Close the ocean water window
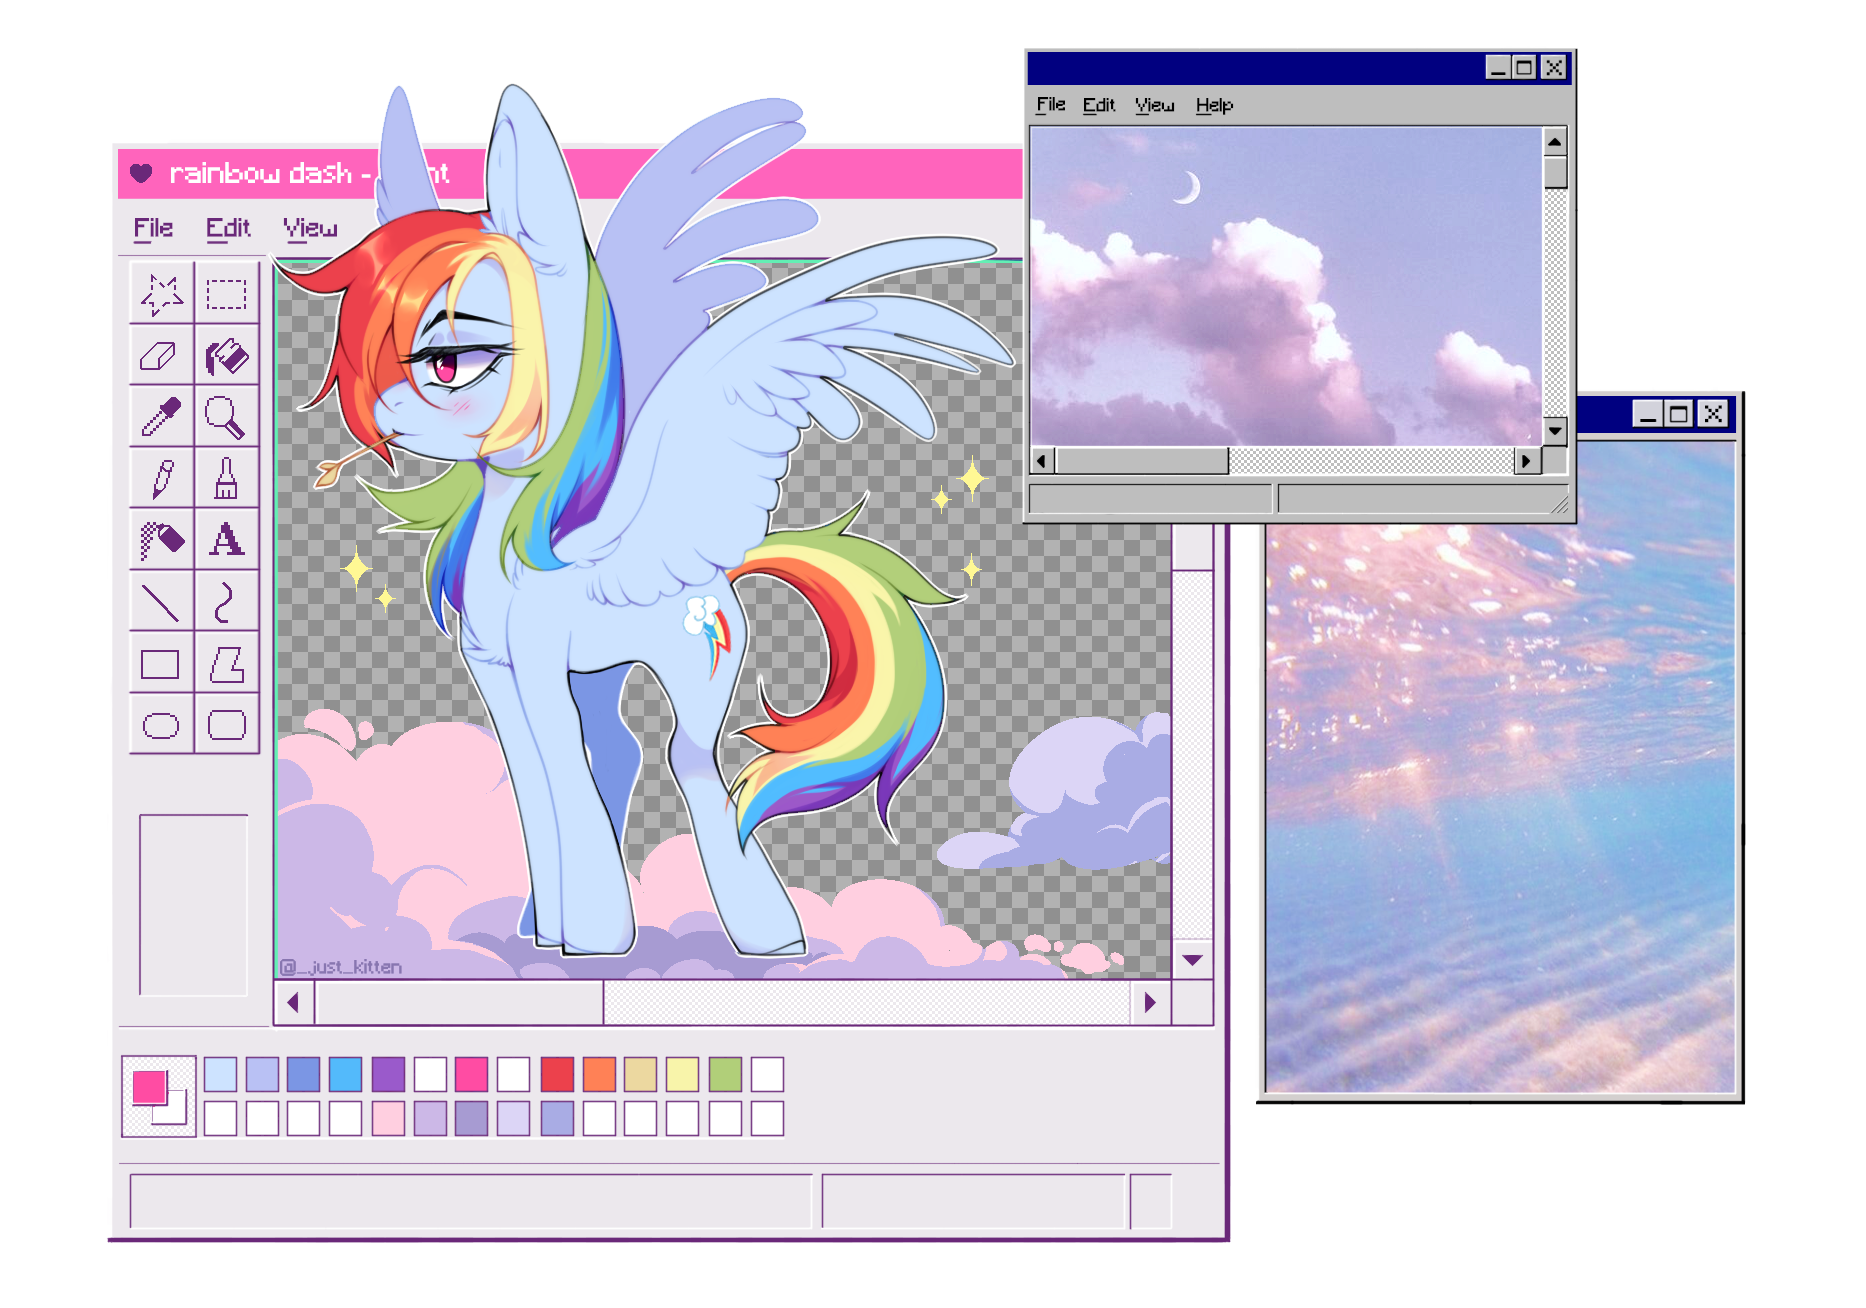Screen dimensions: 1866x1308 [1714, 414]
